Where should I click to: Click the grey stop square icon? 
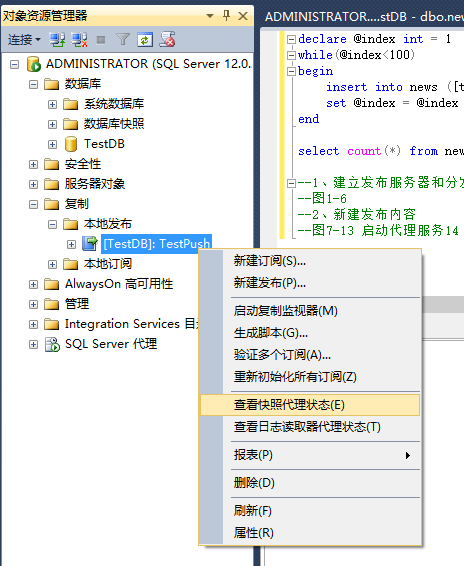point(101,40)
